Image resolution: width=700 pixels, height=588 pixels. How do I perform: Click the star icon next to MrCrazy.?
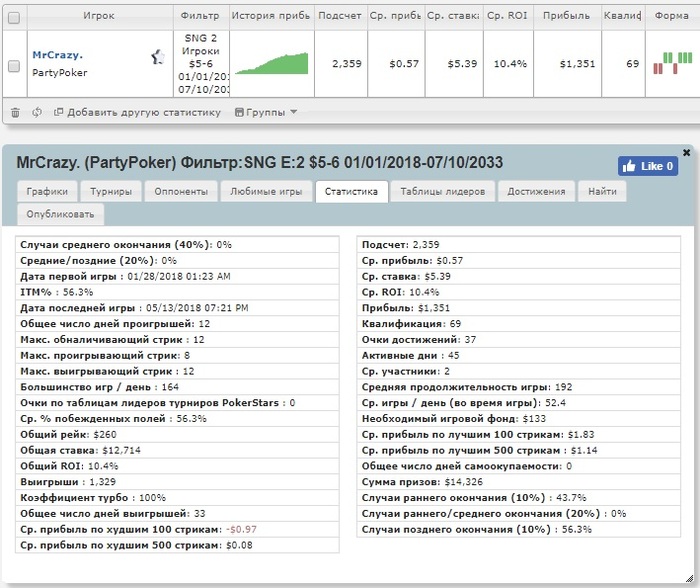click(x=158, y=57)
